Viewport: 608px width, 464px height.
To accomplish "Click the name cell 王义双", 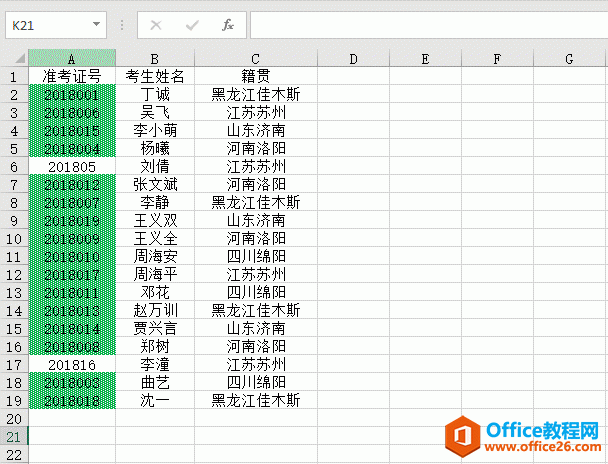I will click(155, 220).
